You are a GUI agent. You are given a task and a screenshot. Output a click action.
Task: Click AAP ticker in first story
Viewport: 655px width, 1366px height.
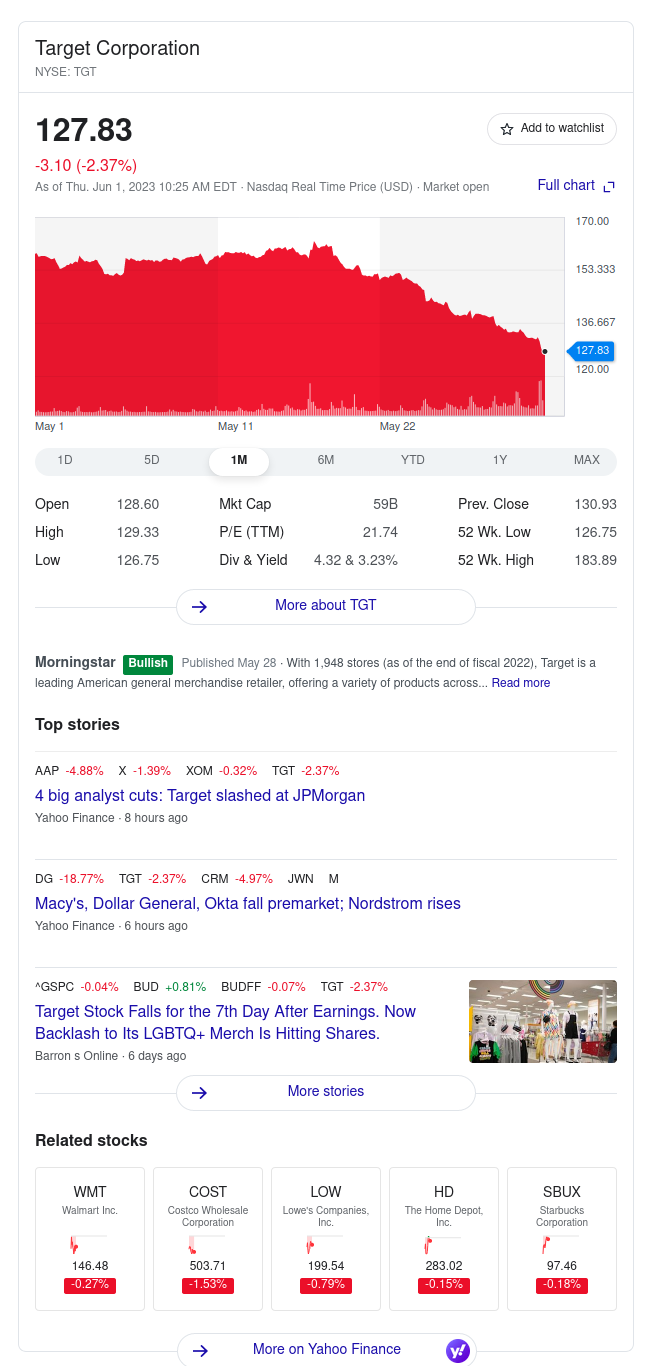click(47, 771)
